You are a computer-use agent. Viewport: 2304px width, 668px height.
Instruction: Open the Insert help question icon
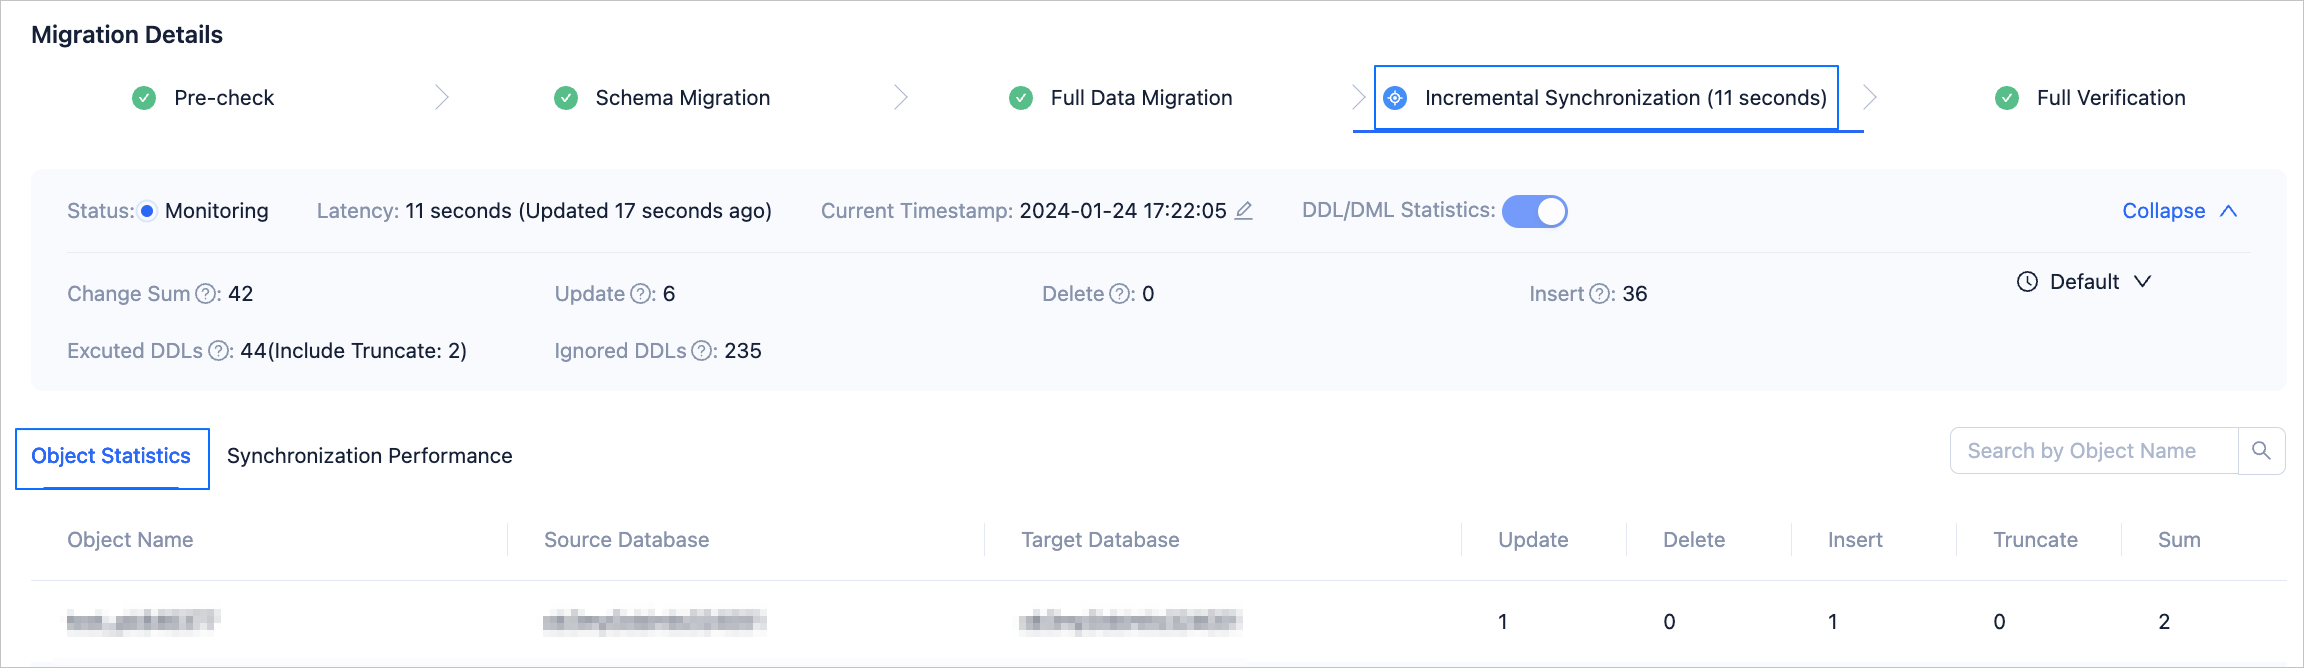coord(1599,294)
